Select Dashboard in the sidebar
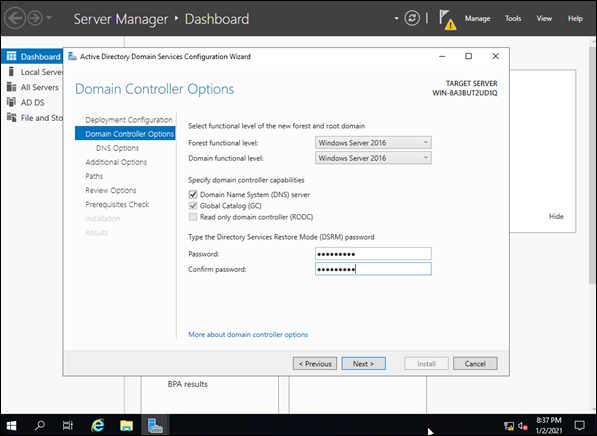597x436 pixels. pos(32,56)
